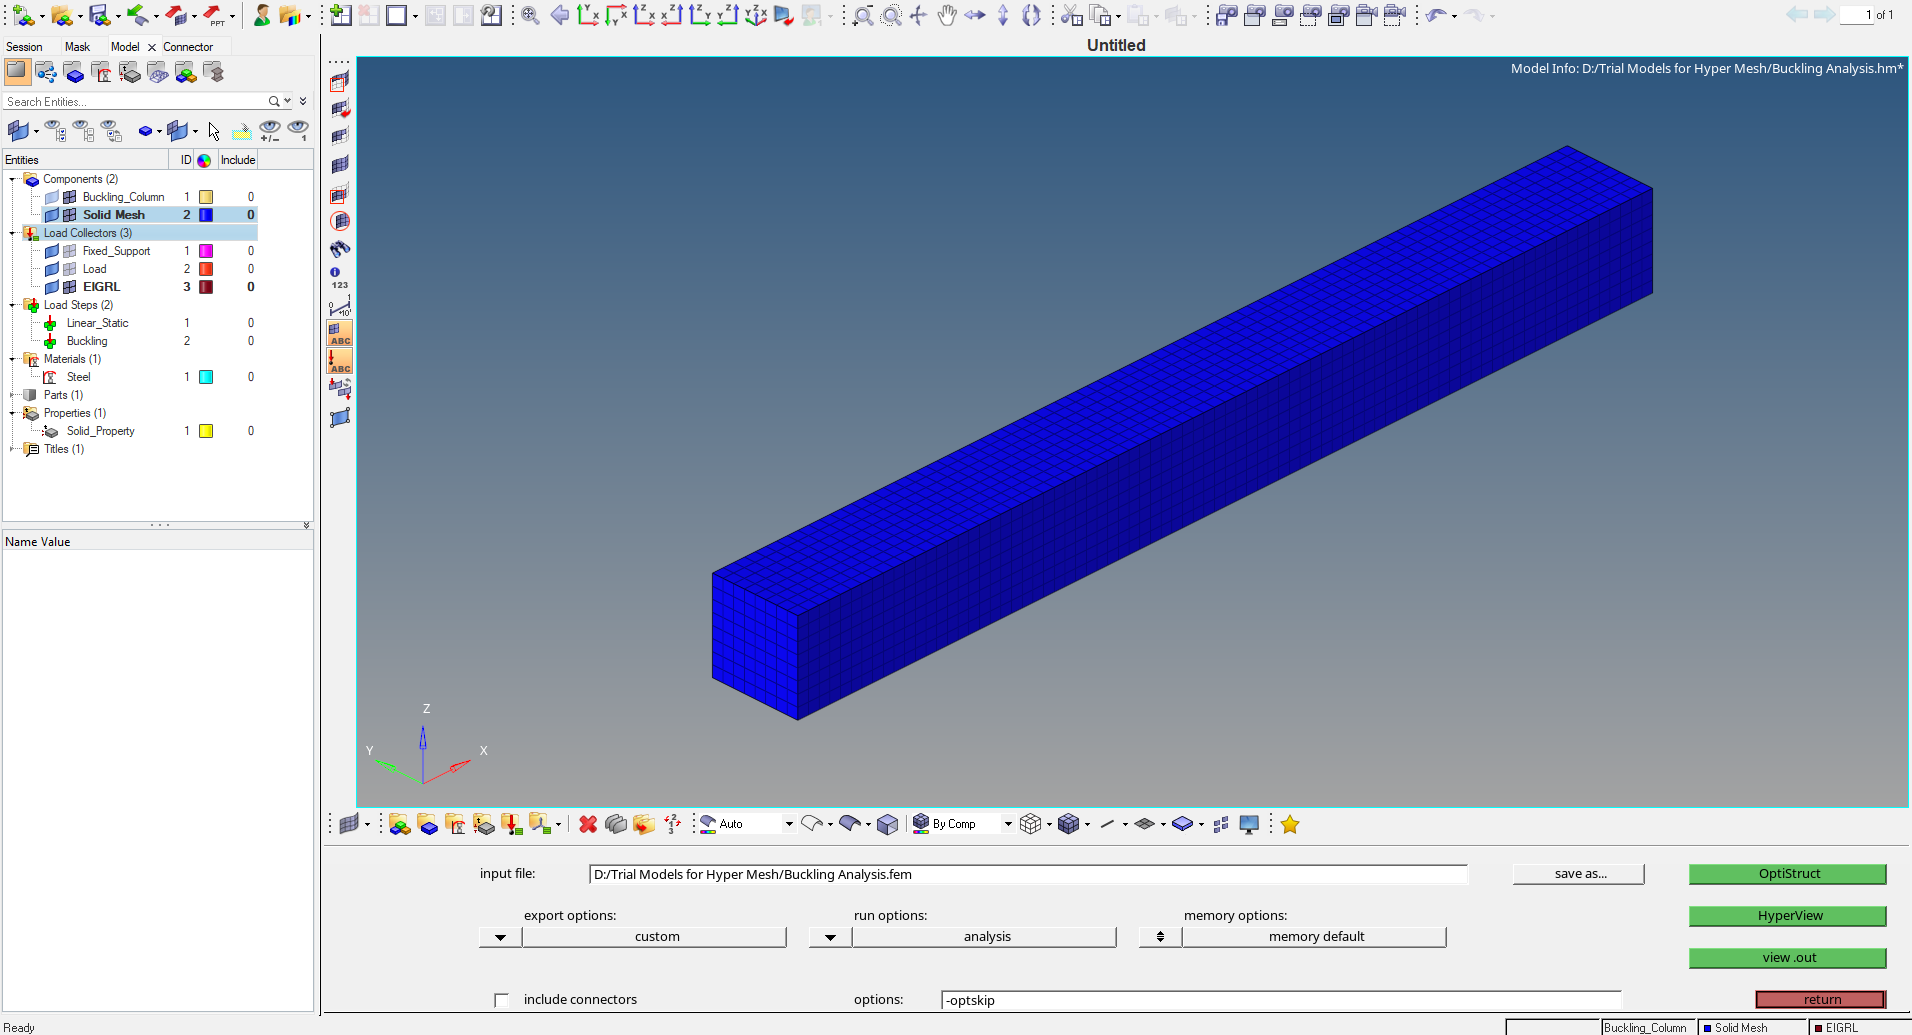Image resolution: width=1912 pixels, height=1035 pixels.
Task: Switch to the Connector tab
Action: 188,47
